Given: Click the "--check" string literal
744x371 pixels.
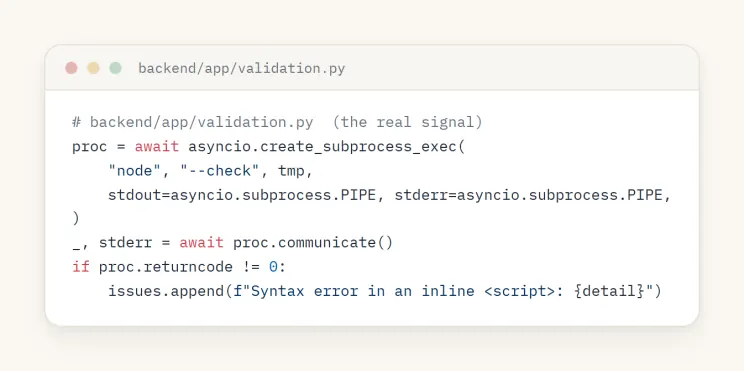Looking at the screenshot, I should (220, 171).
